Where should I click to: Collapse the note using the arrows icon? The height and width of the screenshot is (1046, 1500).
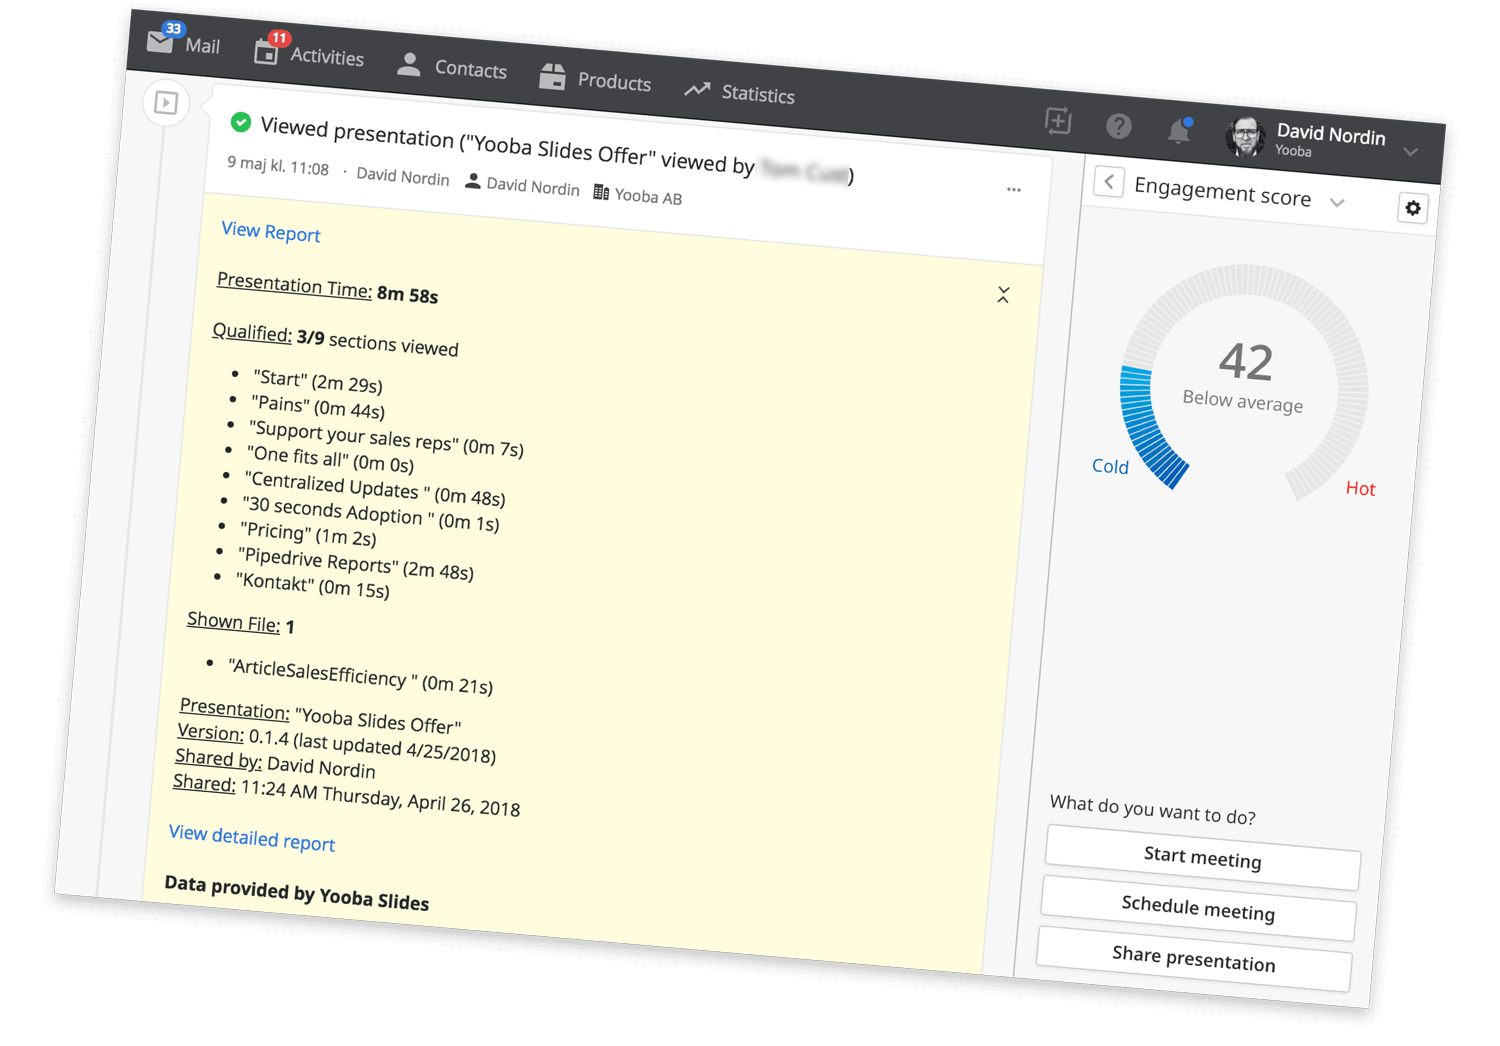tap(1003, 295)
